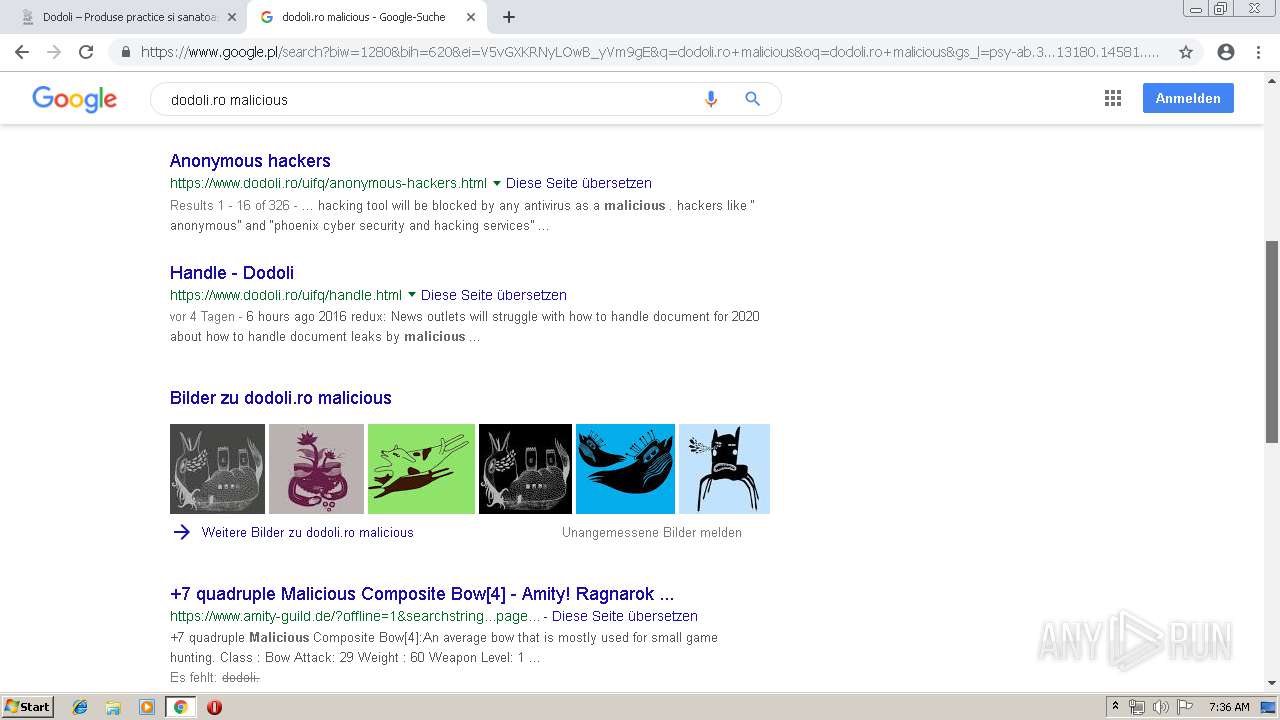Open the Windows Start menu
Image resolution: width=1280 pixels, height=720 pixels.
pyautogui.click(x=27, y=707)
